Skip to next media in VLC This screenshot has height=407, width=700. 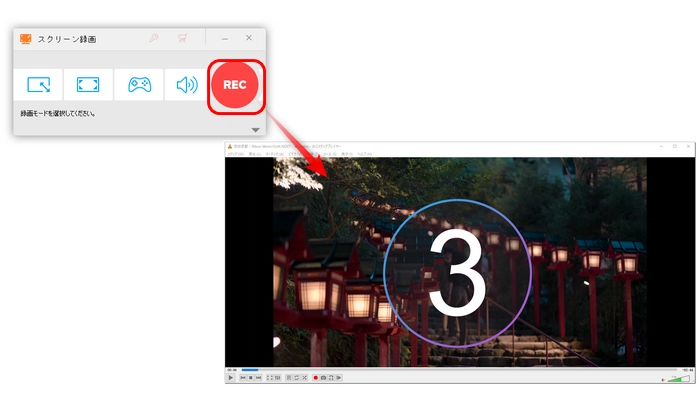[x=258, y=378]
